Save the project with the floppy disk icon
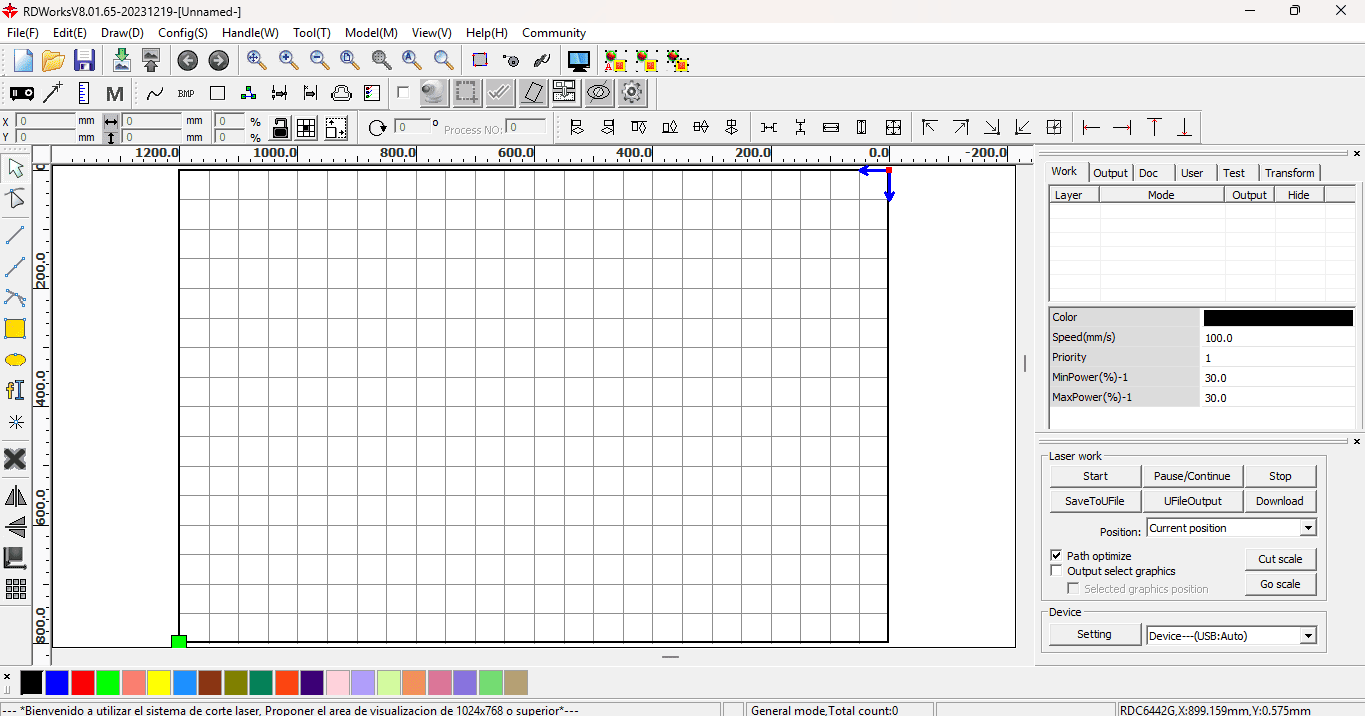1365x716 pixels. (84, 61)
